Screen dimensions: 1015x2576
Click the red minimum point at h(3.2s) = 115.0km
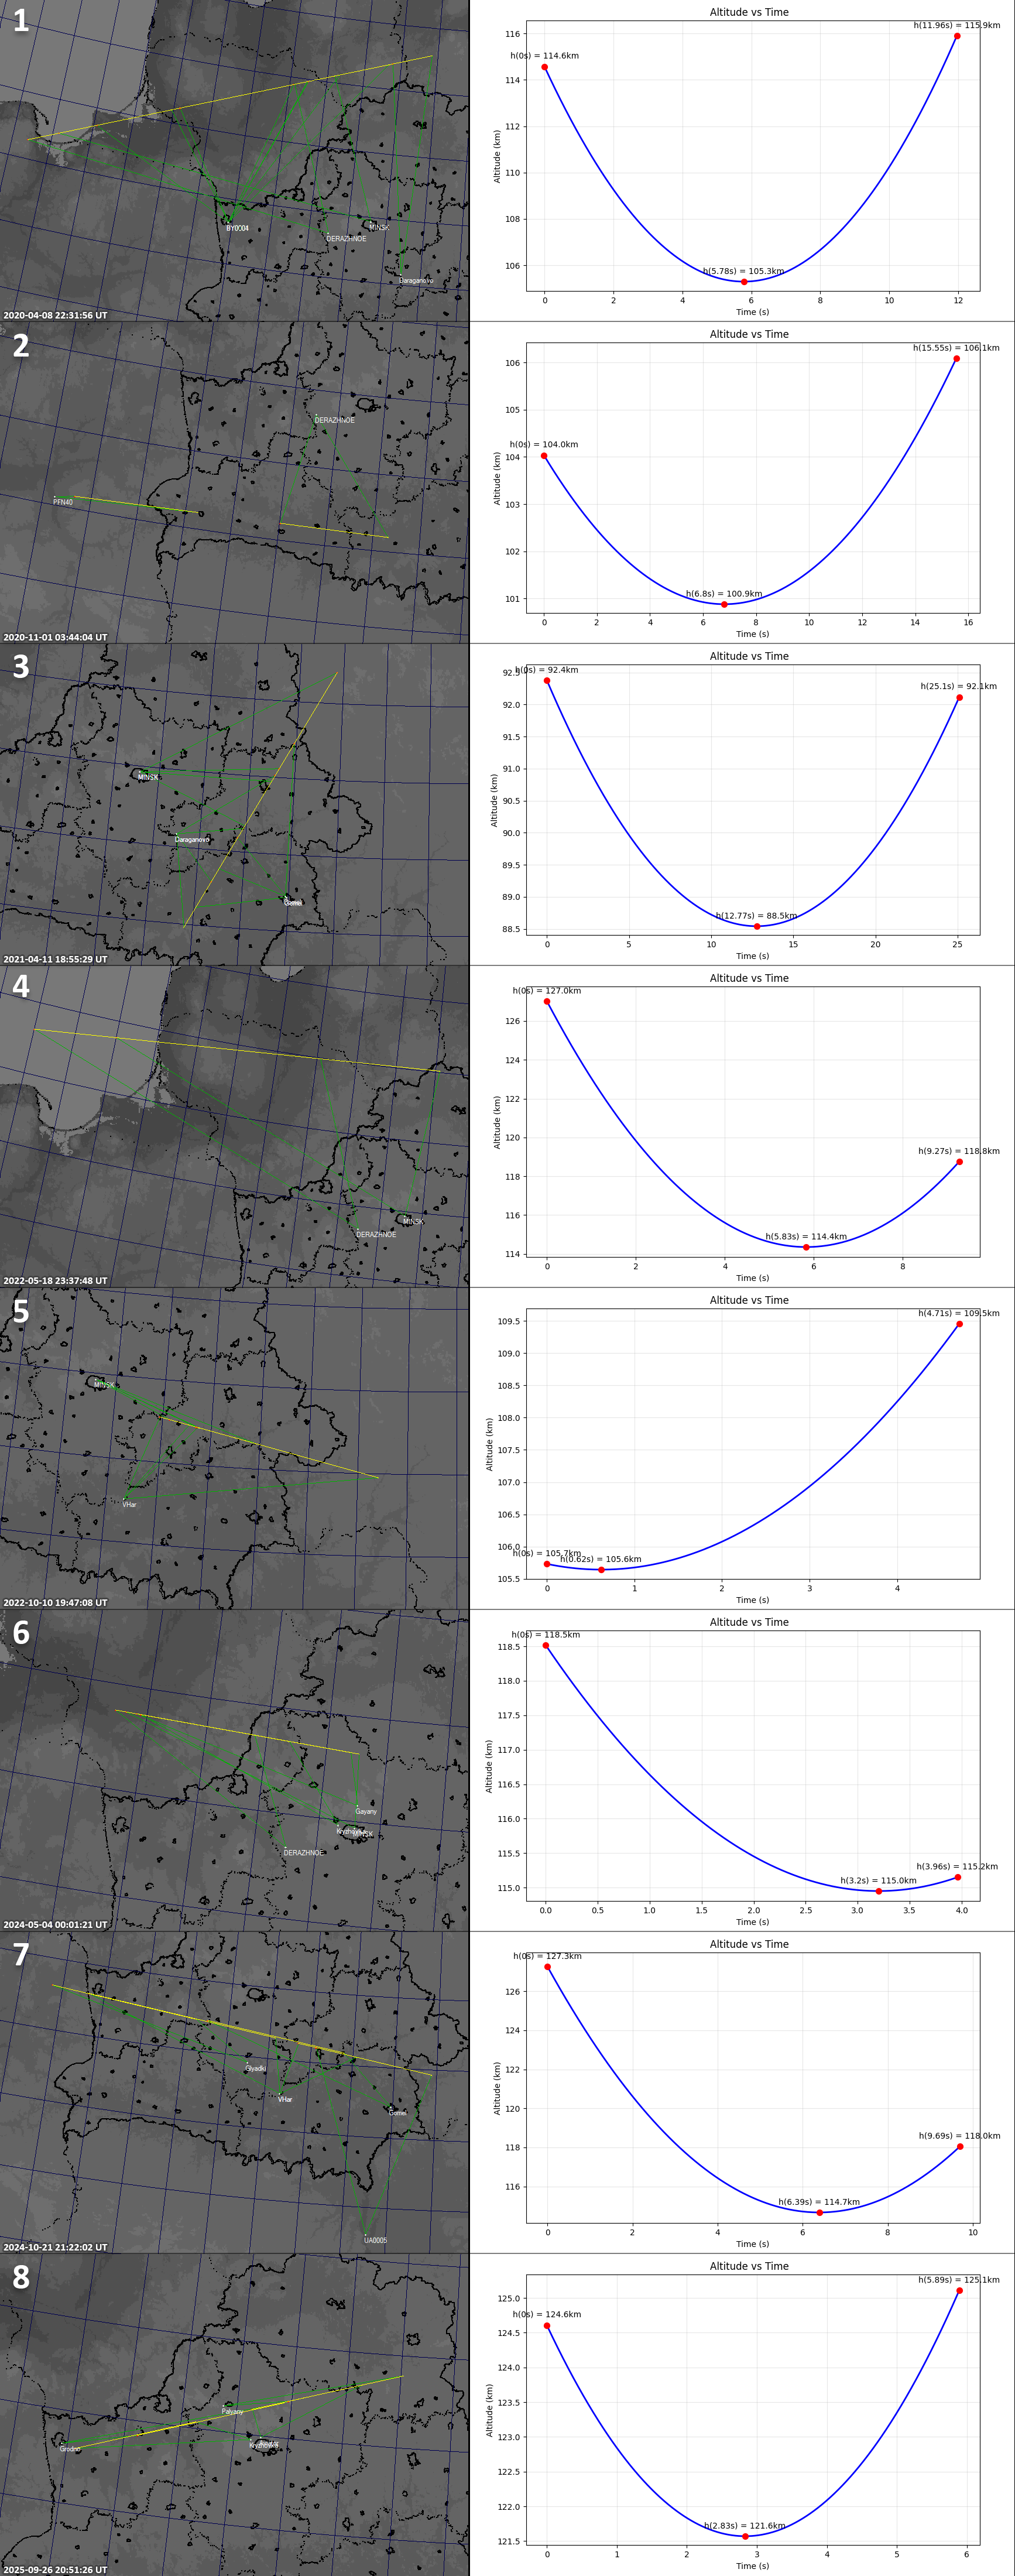tap(879, 1891)
